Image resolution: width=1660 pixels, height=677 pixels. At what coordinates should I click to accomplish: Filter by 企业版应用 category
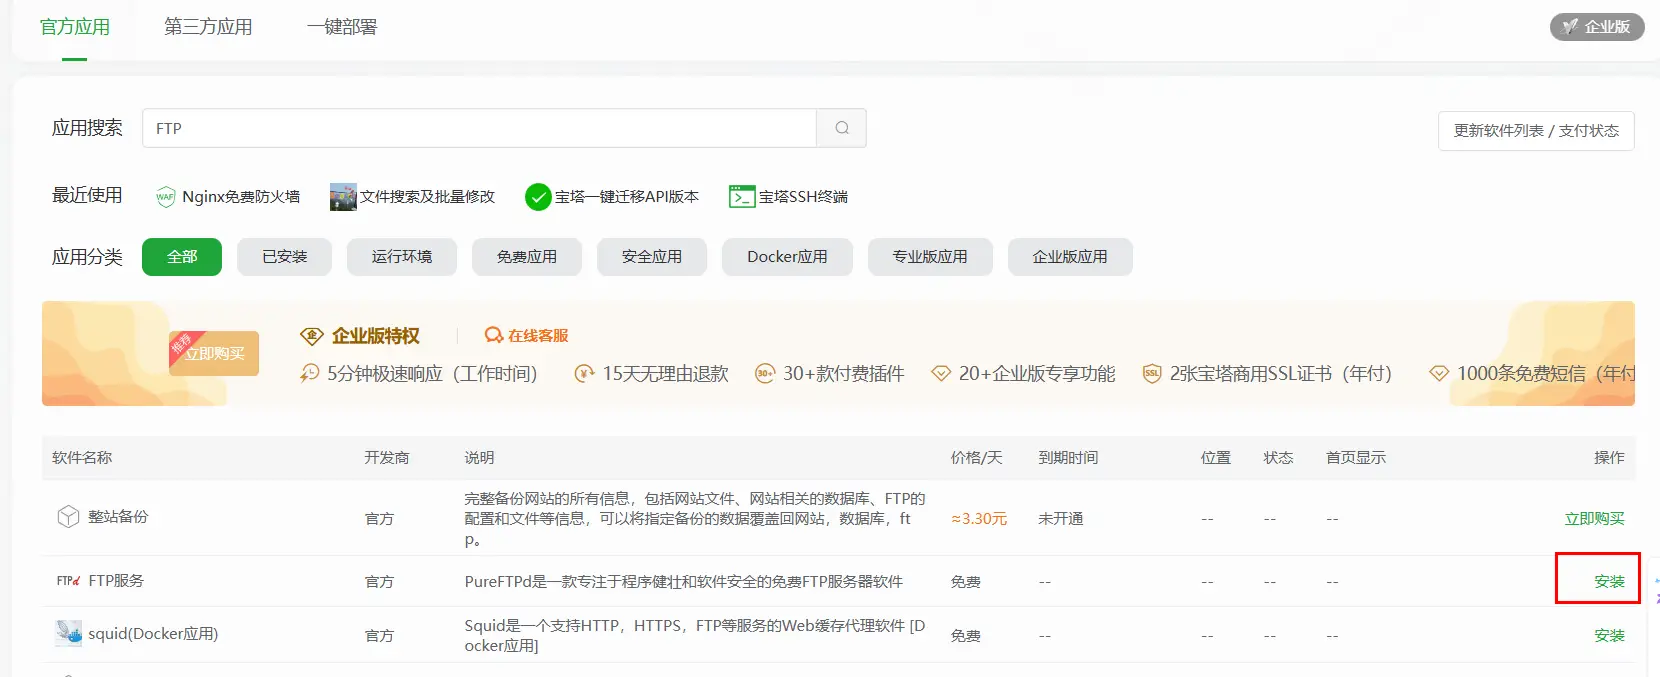click(x=1070, y=257)
